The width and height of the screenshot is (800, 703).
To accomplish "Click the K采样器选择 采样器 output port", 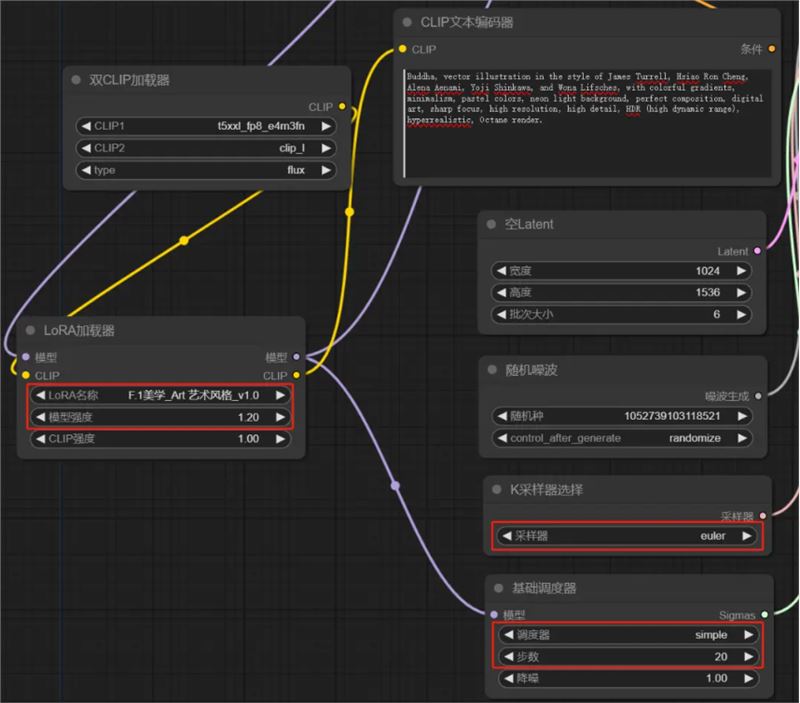I will click(762, 515).
